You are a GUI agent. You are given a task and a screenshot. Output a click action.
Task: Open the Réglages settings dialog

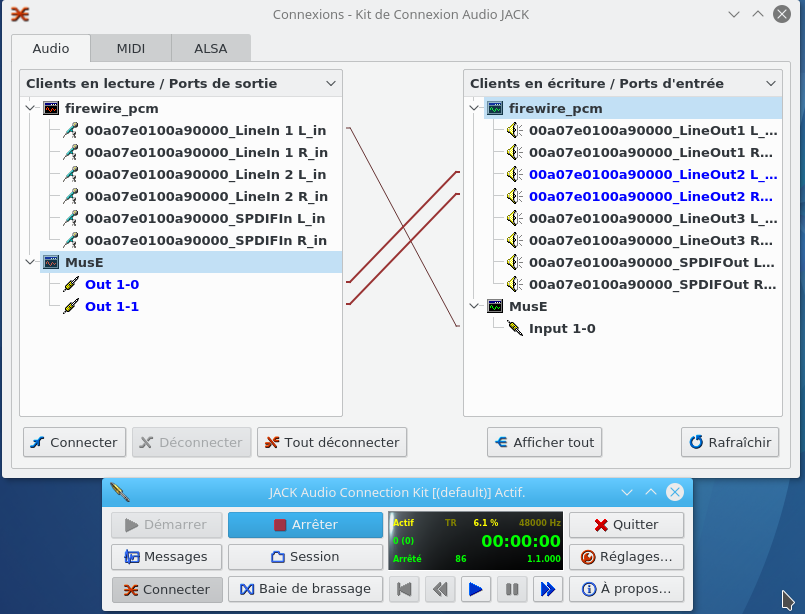point(626,557)
